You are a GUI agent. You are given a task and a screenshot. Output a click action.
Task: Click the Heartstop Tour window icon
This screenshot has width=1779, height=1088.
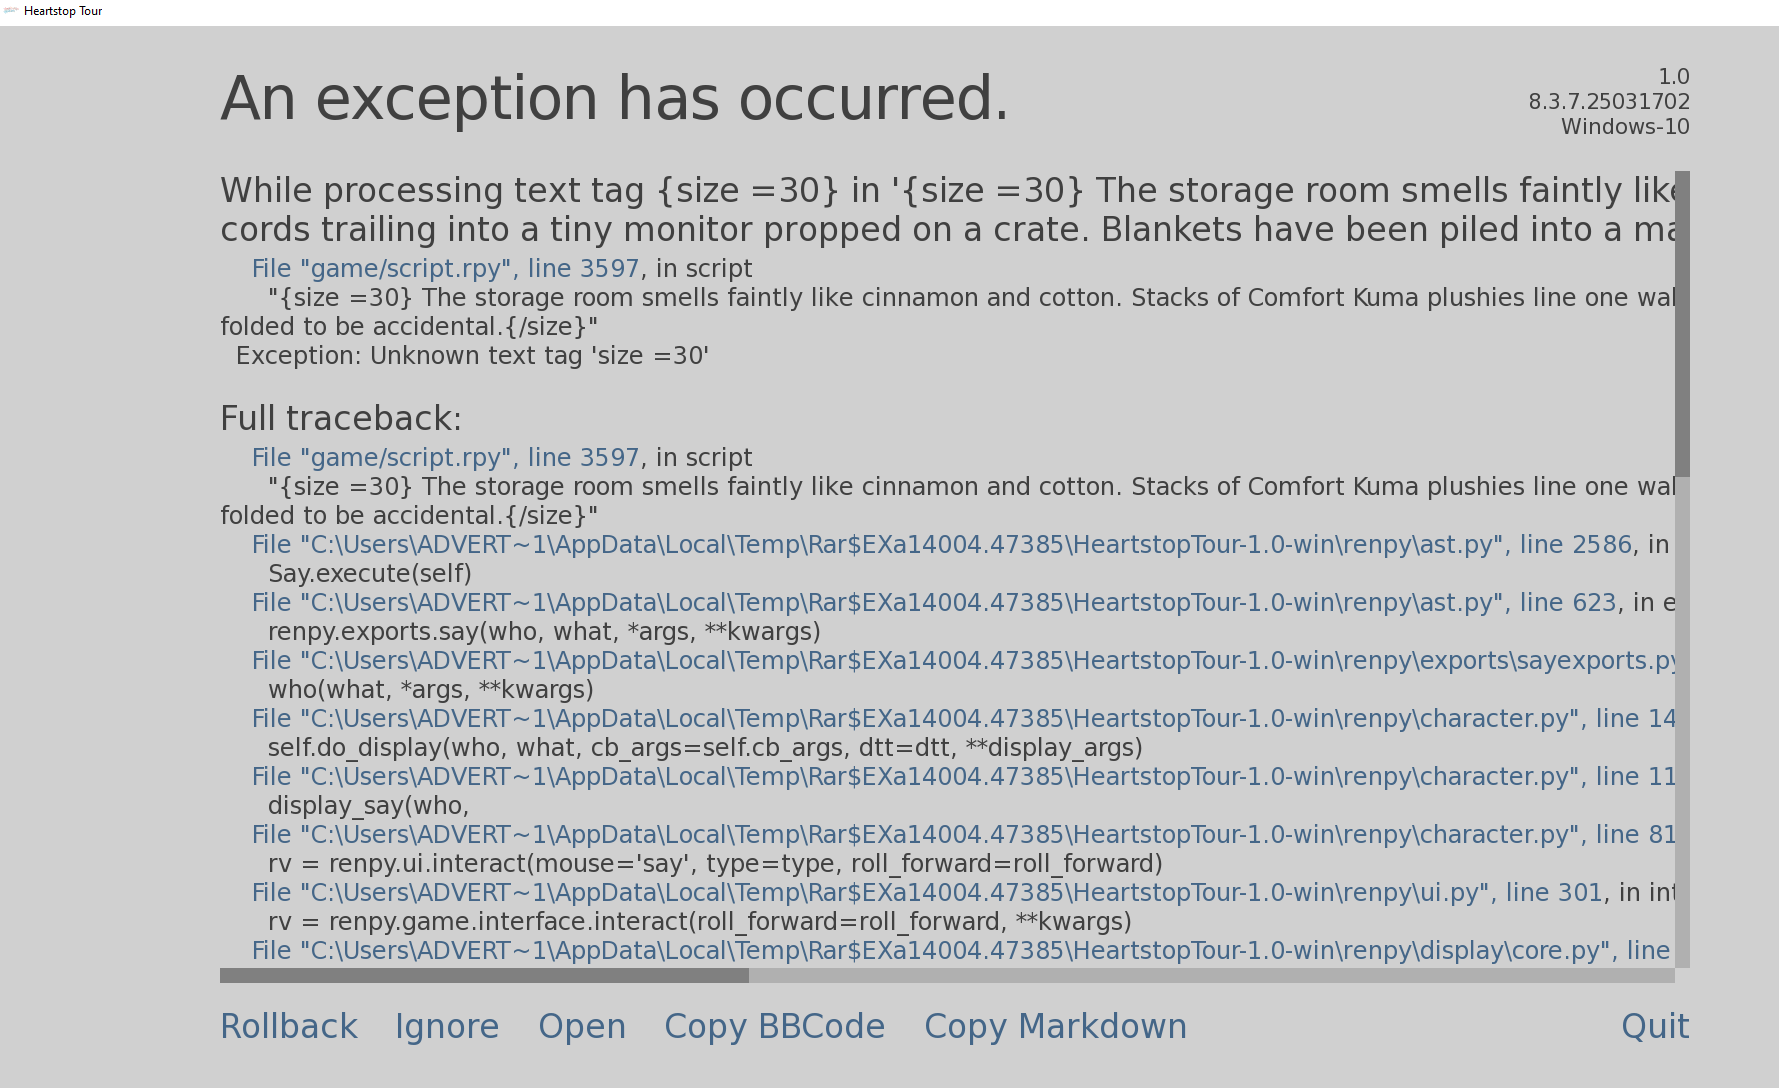(11, 11)
